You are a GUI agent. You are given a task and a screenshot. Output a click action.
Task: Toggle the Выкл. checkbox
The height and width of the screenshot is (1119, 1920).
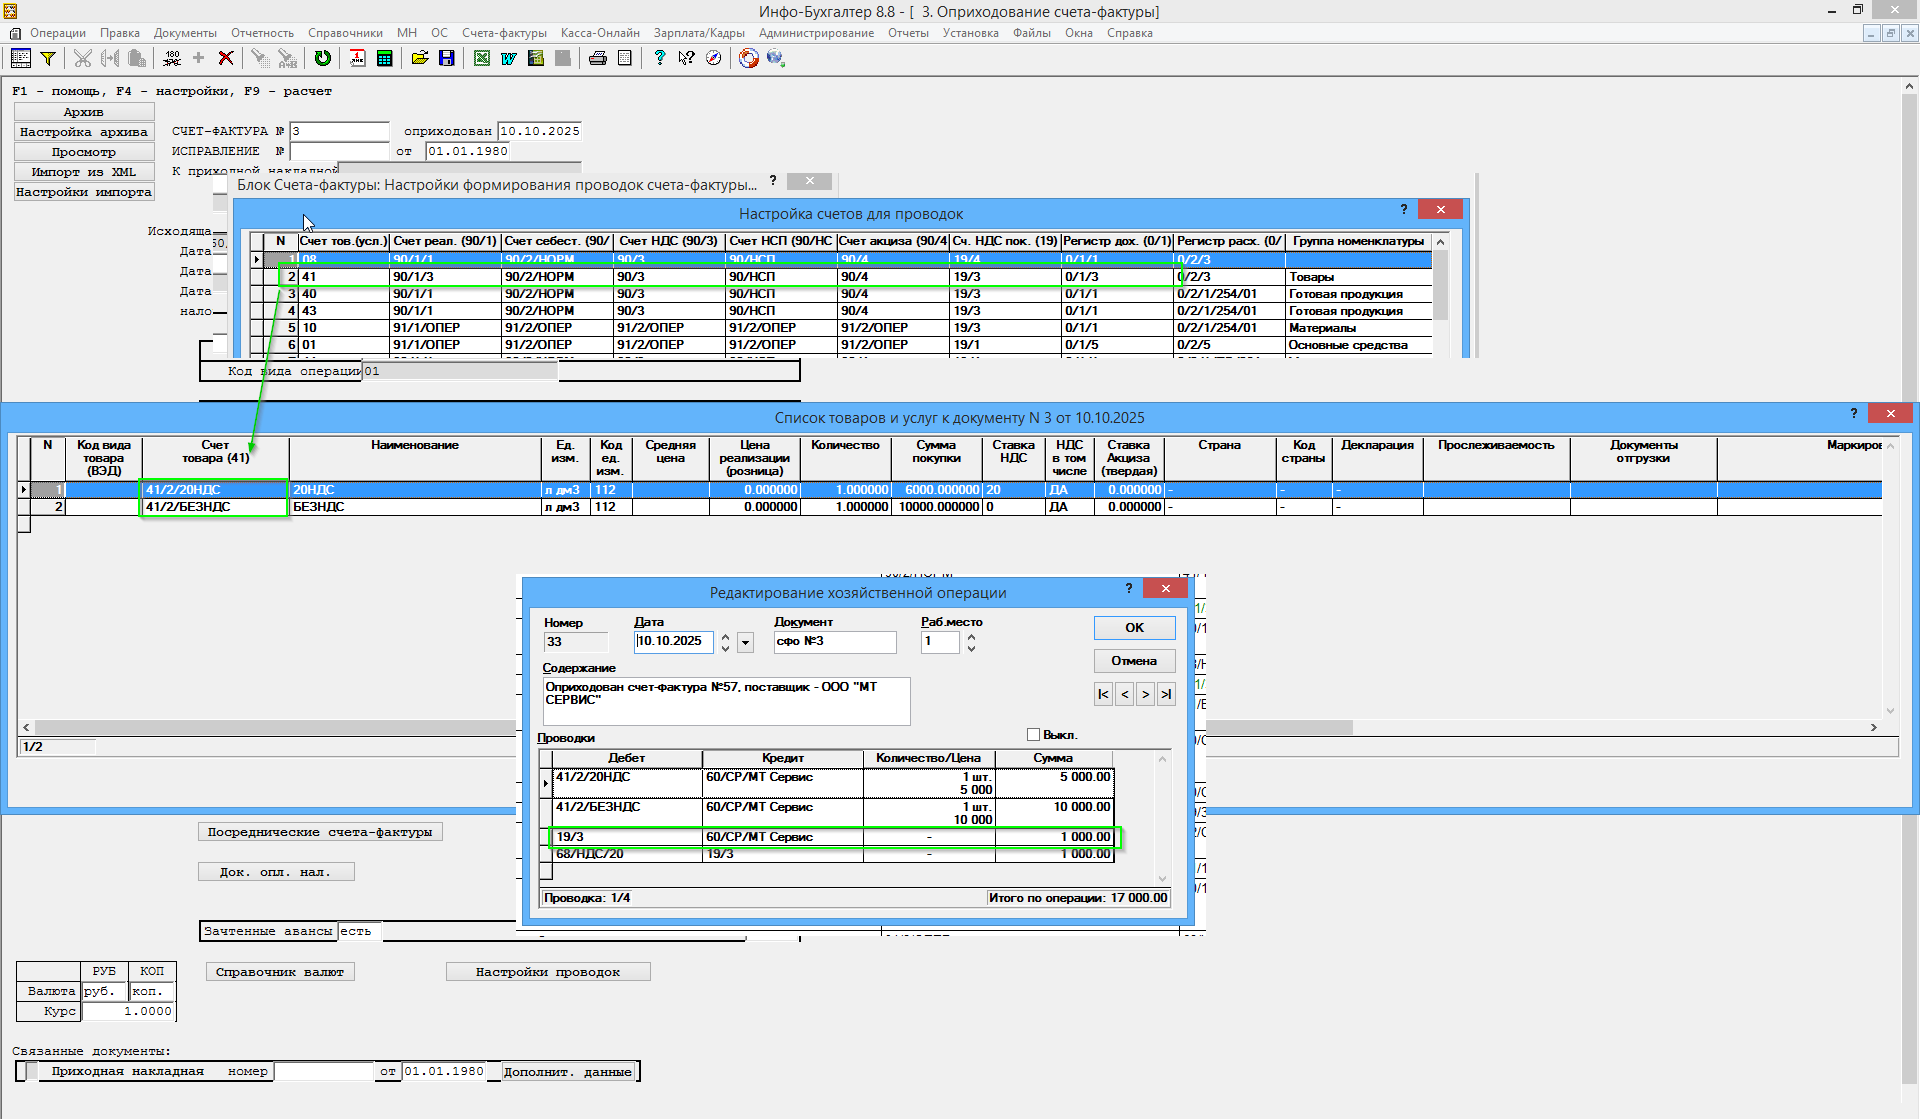coord(1033,735)
